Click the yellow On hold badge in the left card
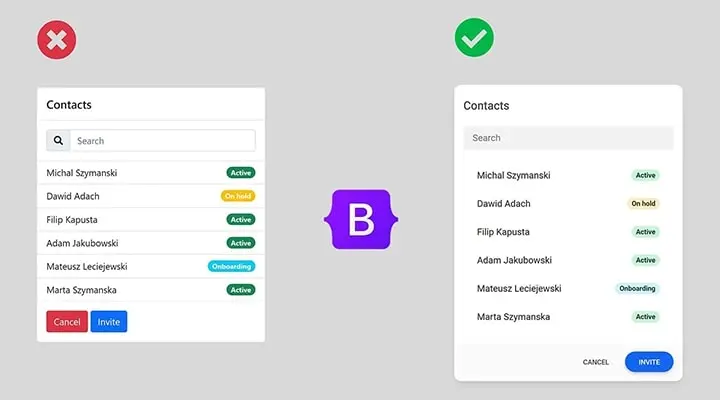Image resolution: width=720 pixels, height=400 pixels. [238, 196]
